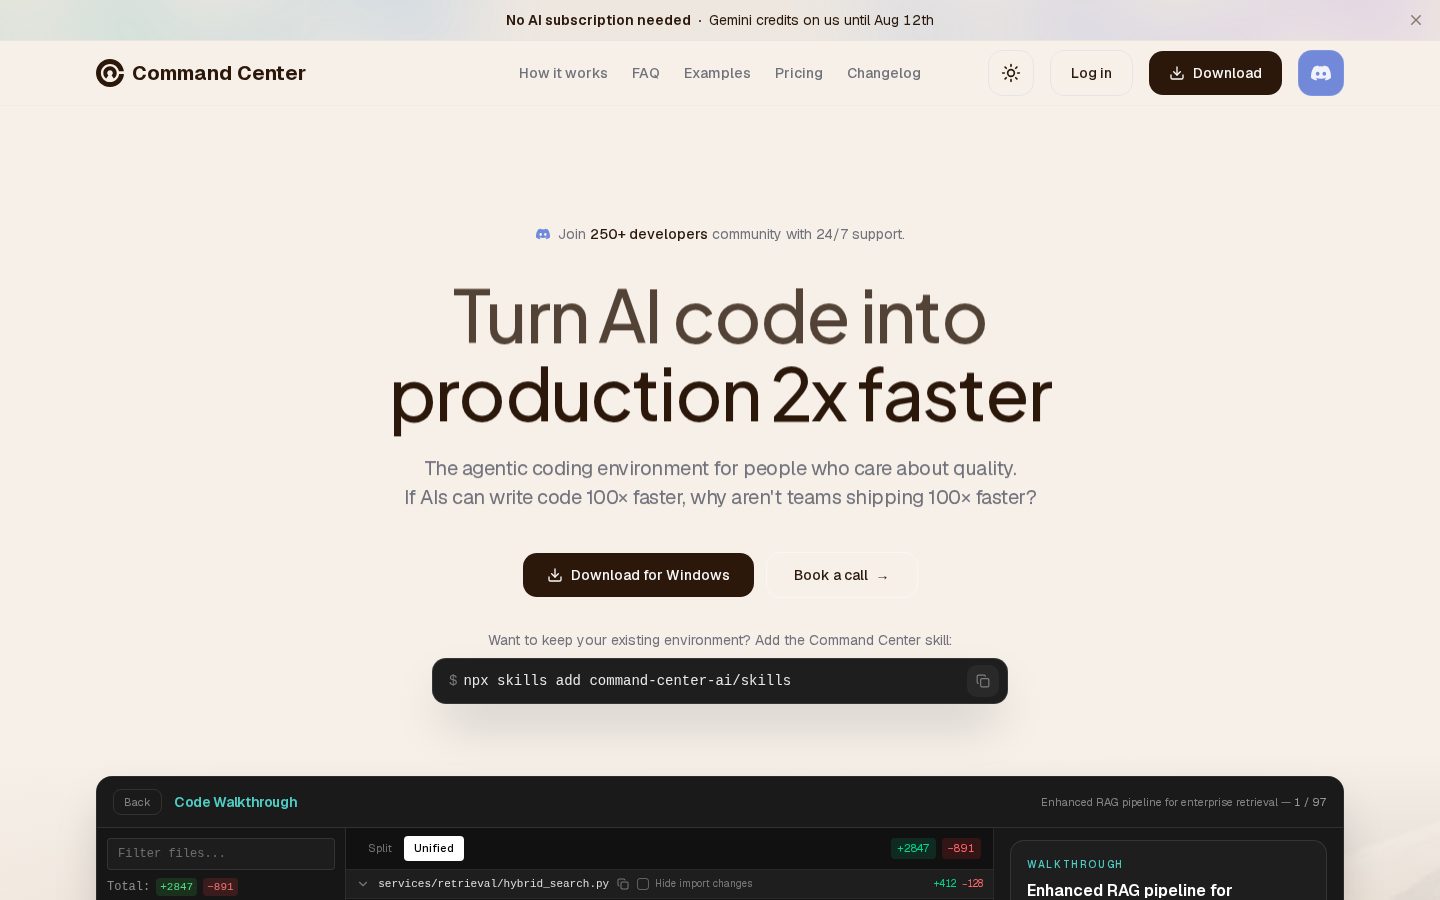The image size is (1440, 900).
Task: Click the WALKTHROUGH label in side panel
Action: [1075, 864]
